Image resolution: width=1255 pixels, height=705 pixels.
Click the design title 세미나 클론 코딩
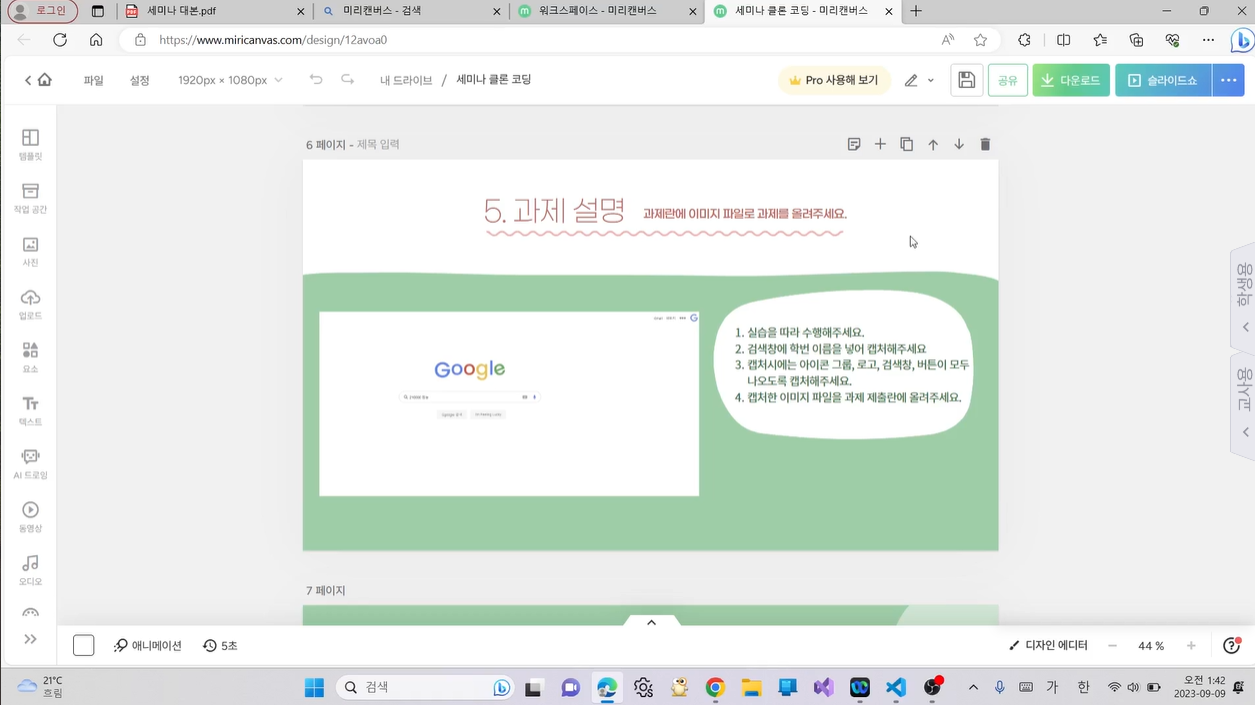coord(494,80)
